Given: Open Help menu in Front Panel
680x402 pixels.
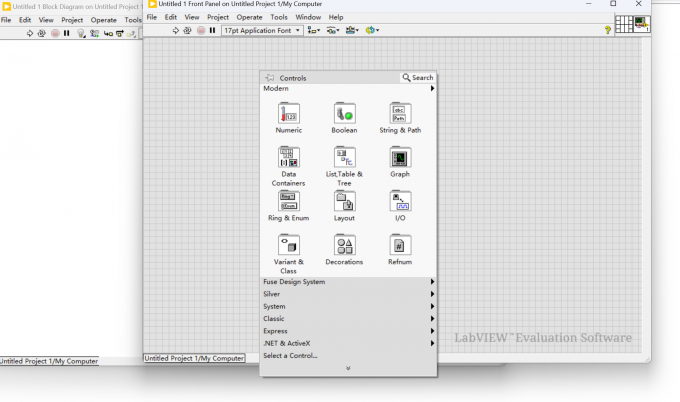Looking at the screenshot, I should click(336, 17).
